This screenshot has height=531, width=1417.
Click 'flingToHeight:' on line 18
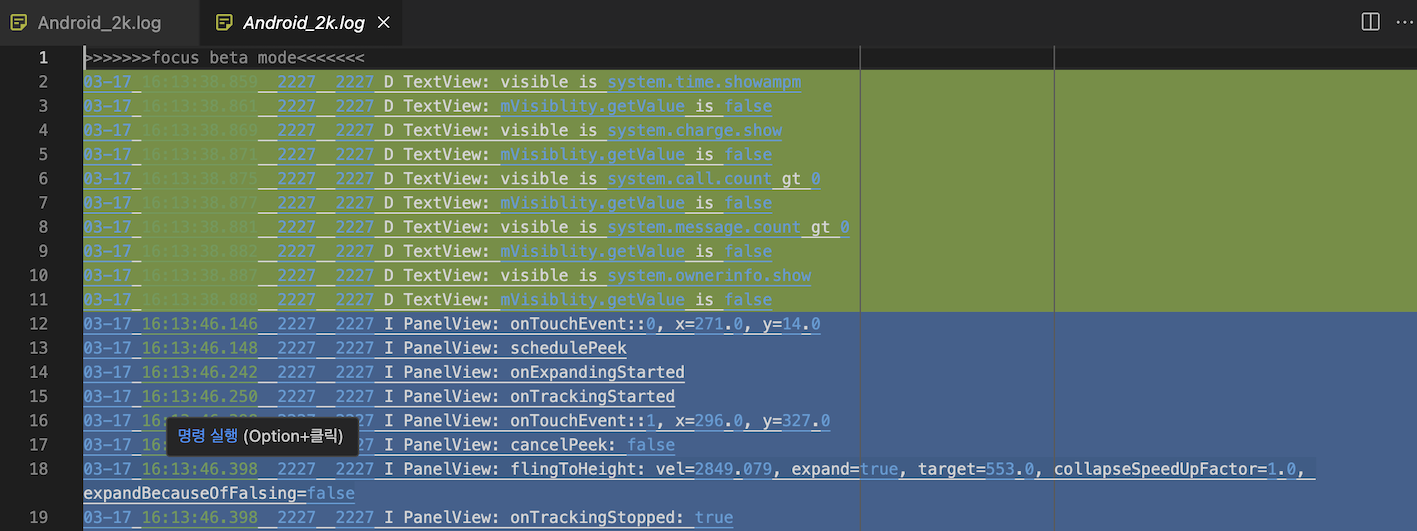click(578, 468)
